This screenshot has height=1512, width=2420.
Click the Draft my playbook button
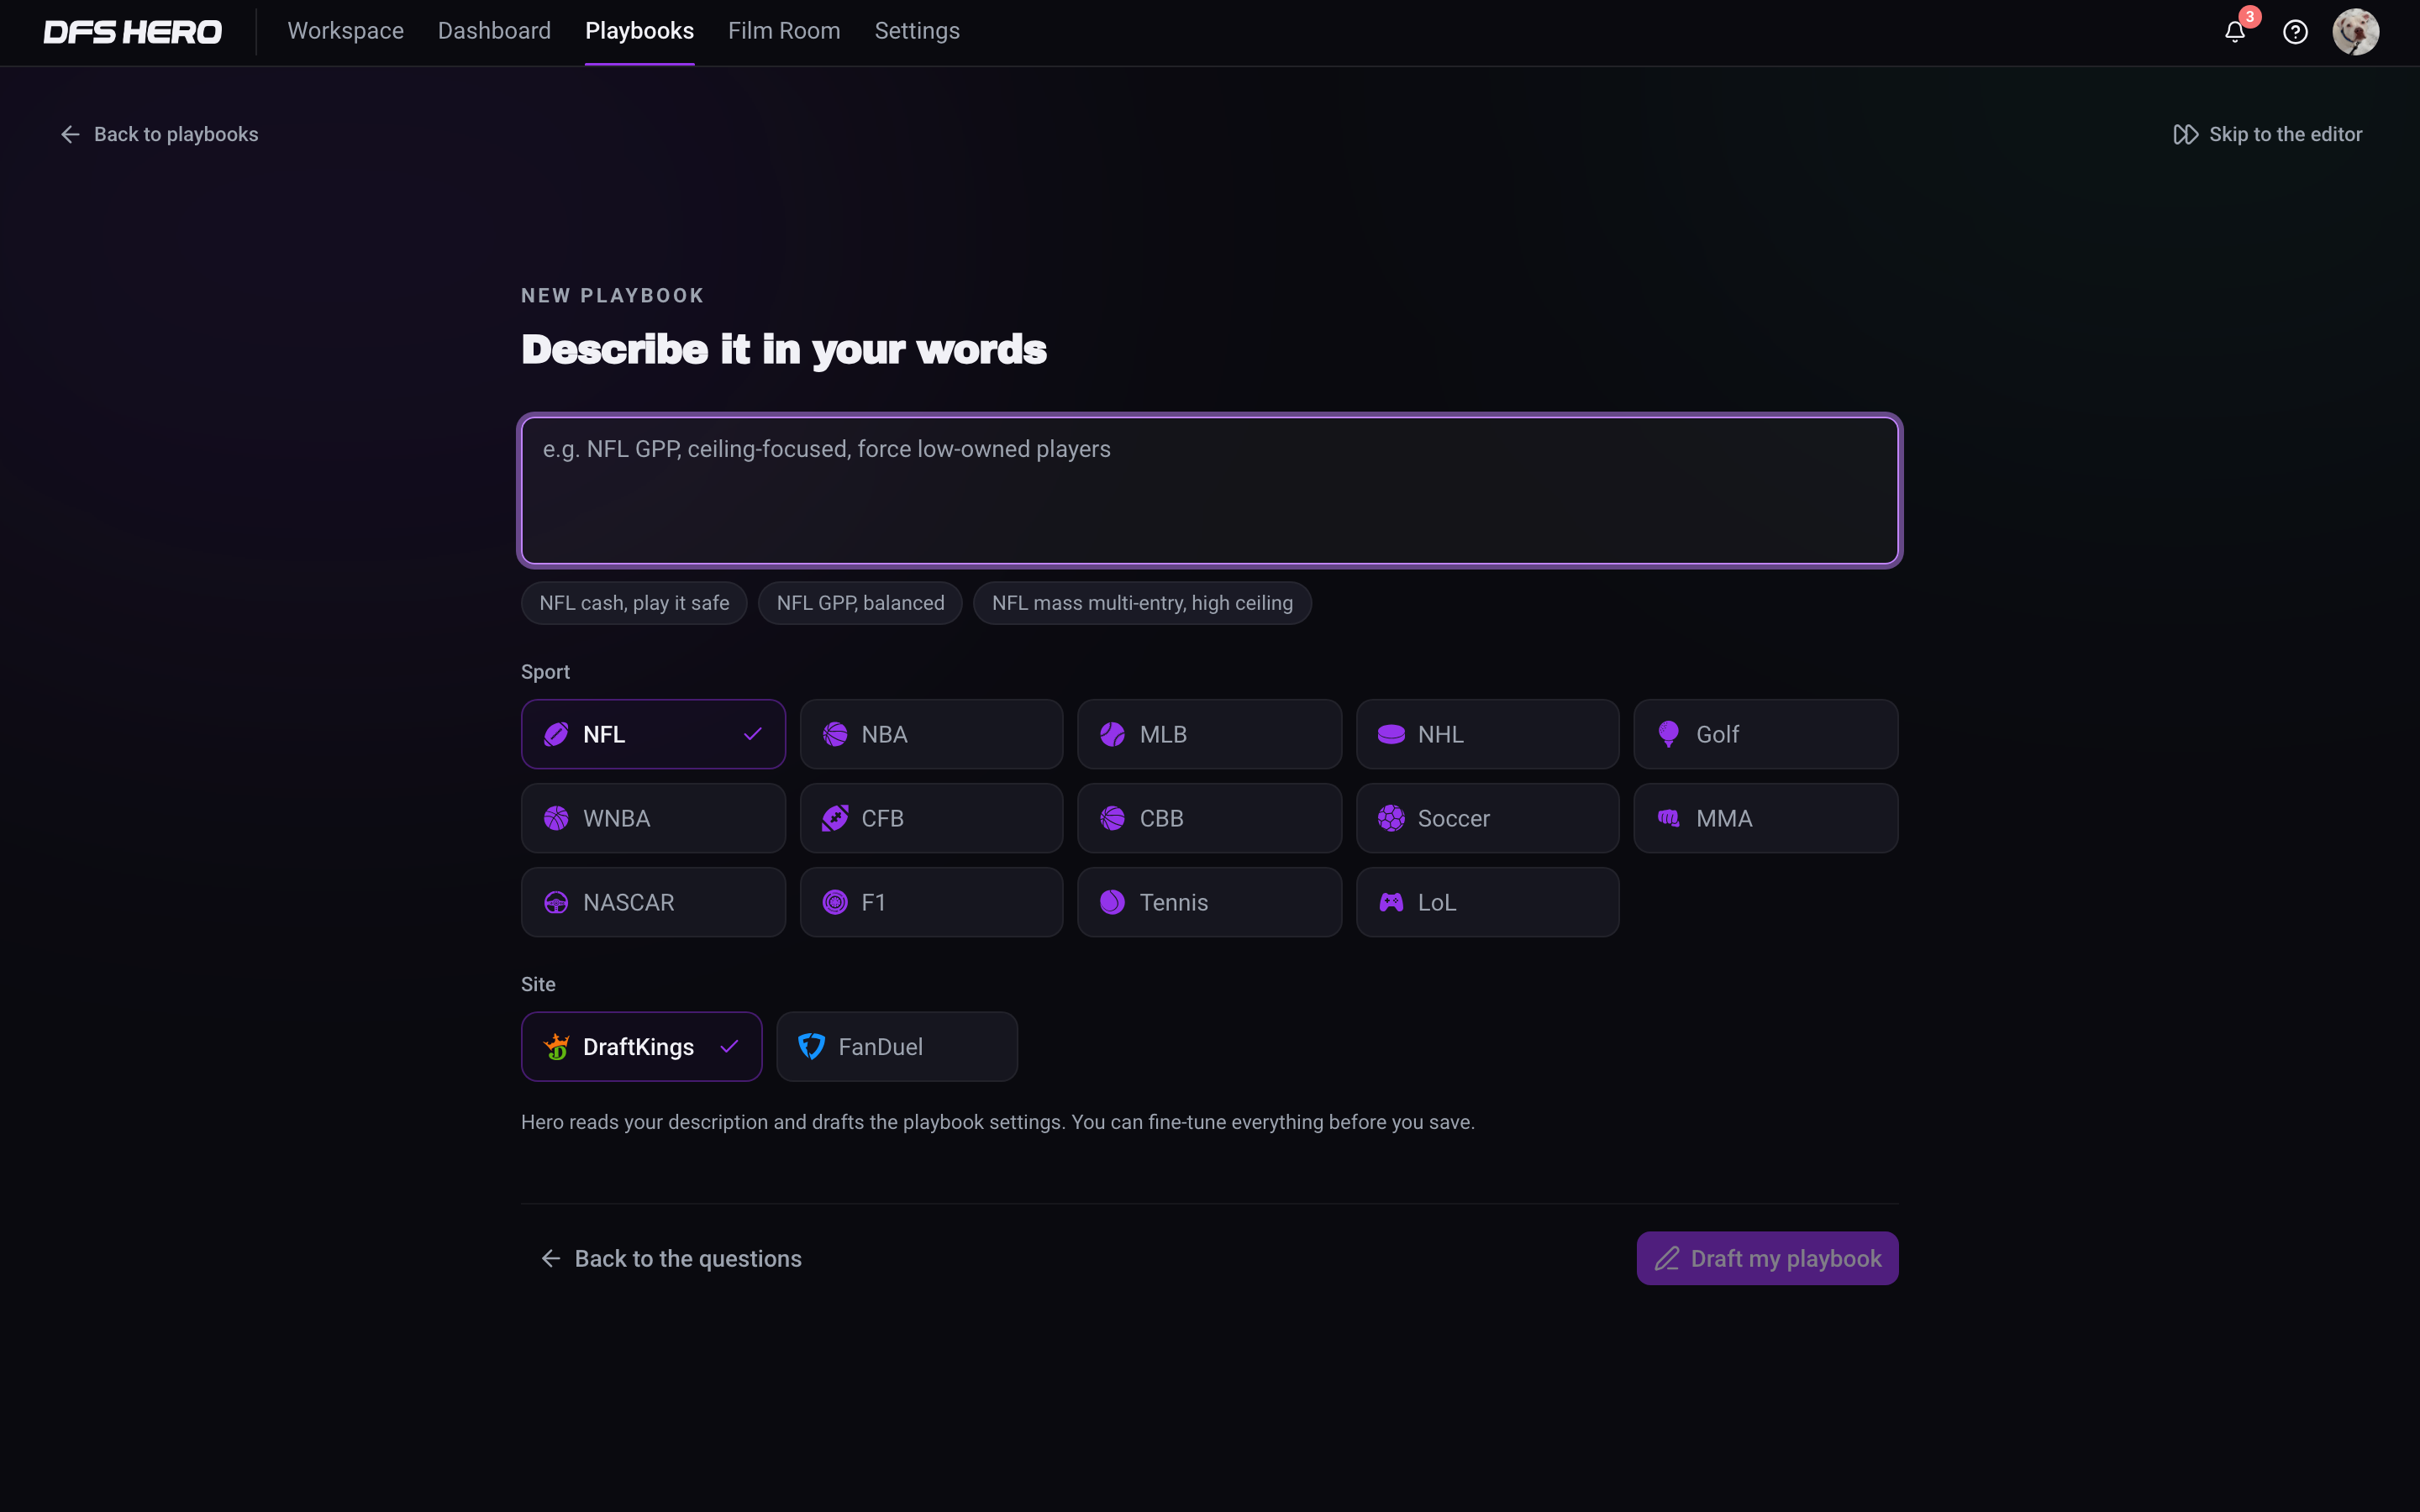[x=1767, y=1258]
